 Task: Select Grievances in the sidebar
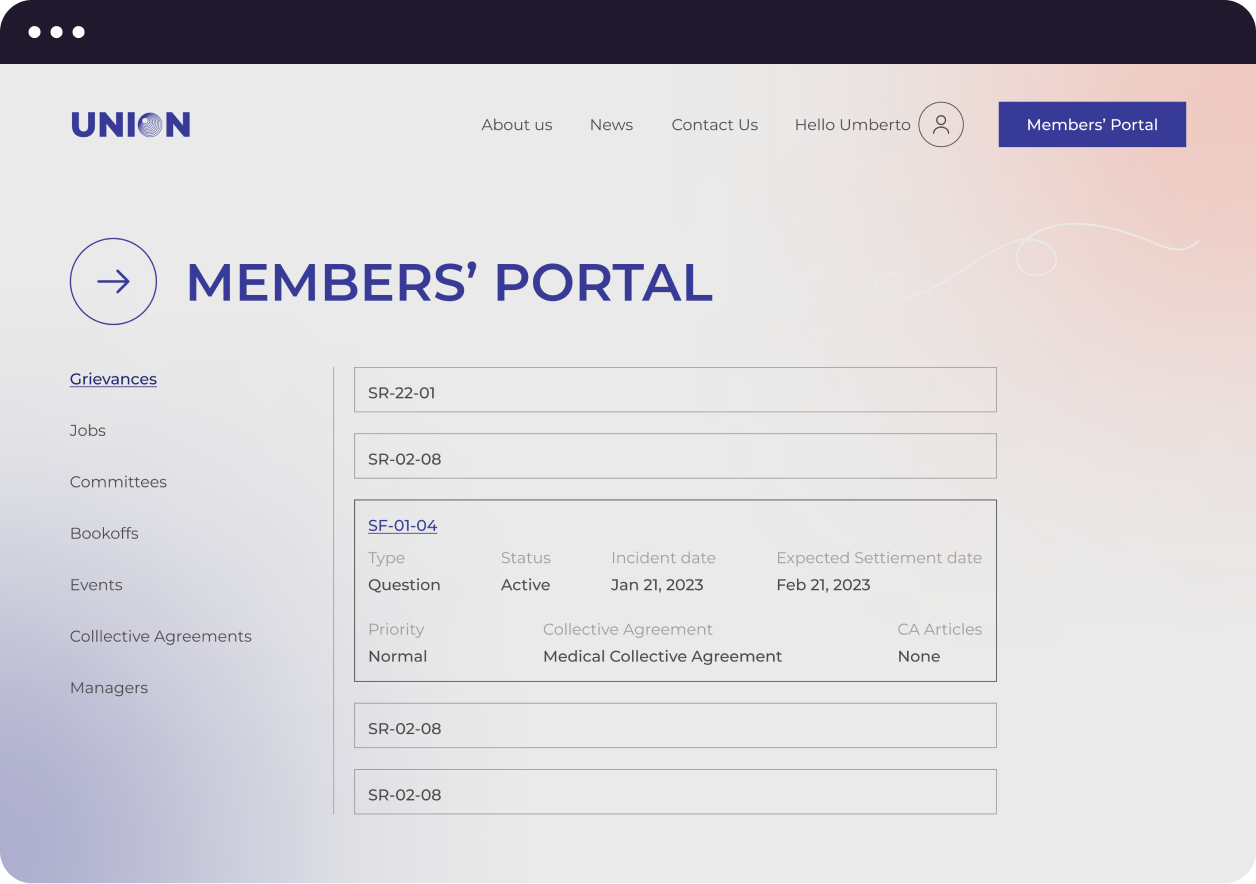(113, 379)
